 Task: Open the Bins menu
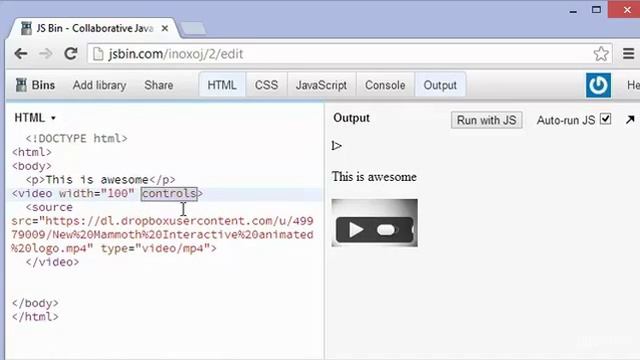[x=43, y=85]
